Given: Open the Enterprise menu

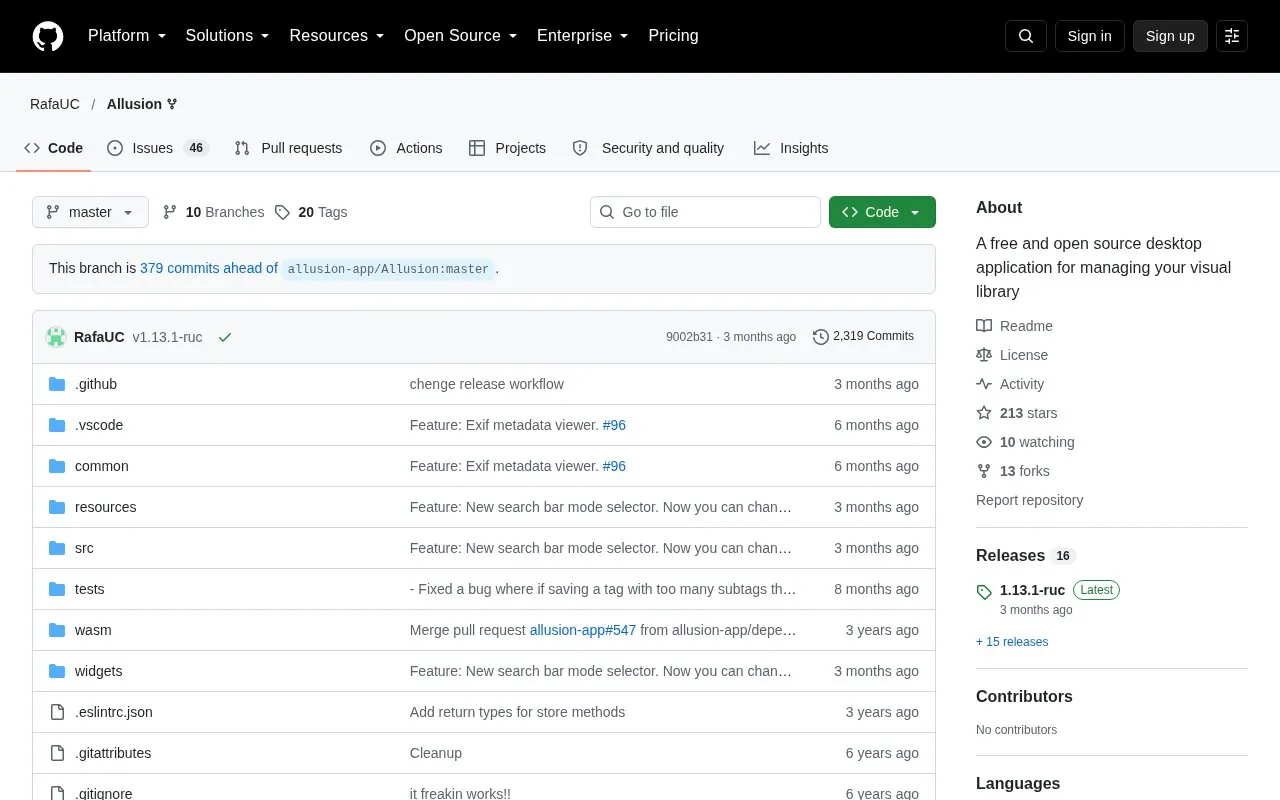Looking at the screenshot, I should [583, 36].
